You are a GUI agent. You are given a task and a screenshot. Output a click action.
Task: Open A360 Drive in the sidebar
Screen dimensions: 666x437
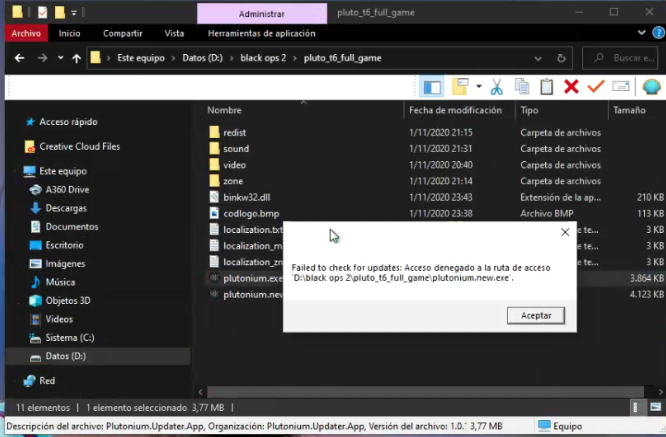click(x=67, y=190)
